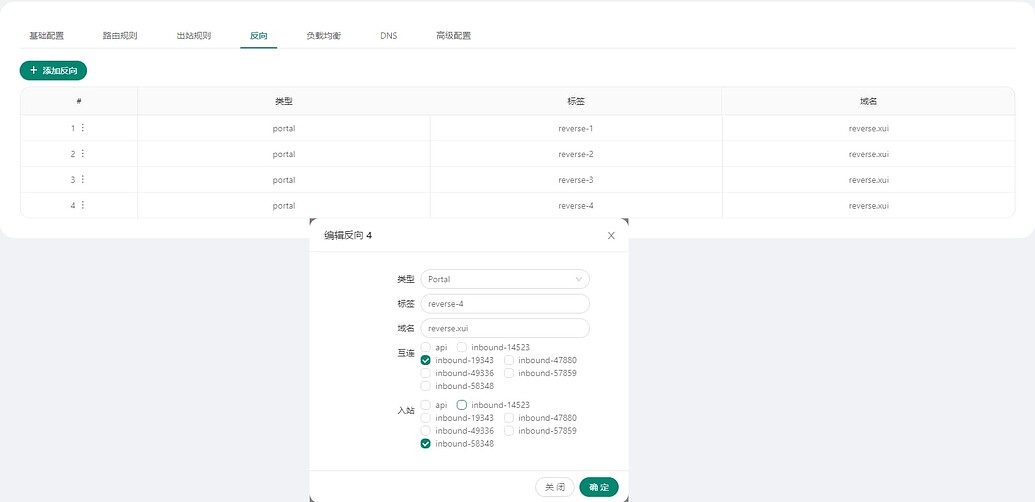Confirm with the 确定 button
This screenshot has width=1035, height=502.
(599, 487)
